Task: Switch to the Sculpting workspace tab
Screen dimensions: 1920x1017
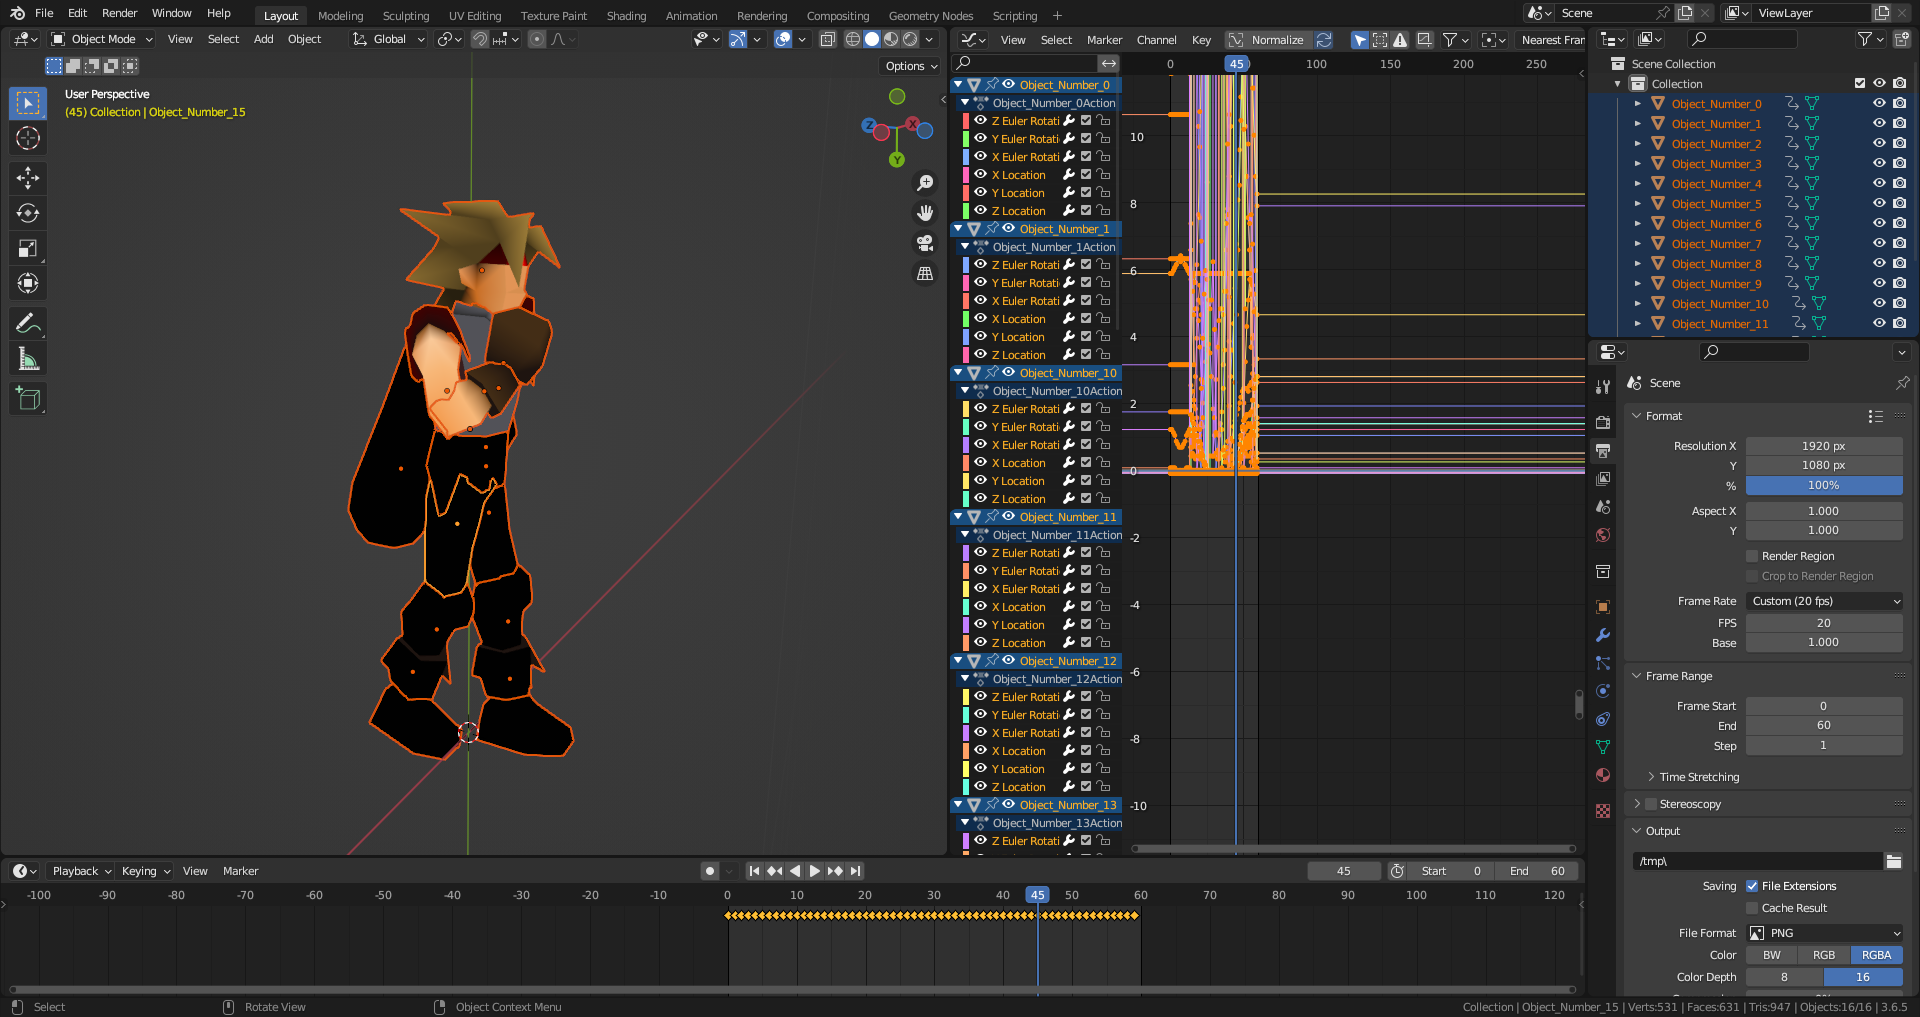Action: coord(405,16)
